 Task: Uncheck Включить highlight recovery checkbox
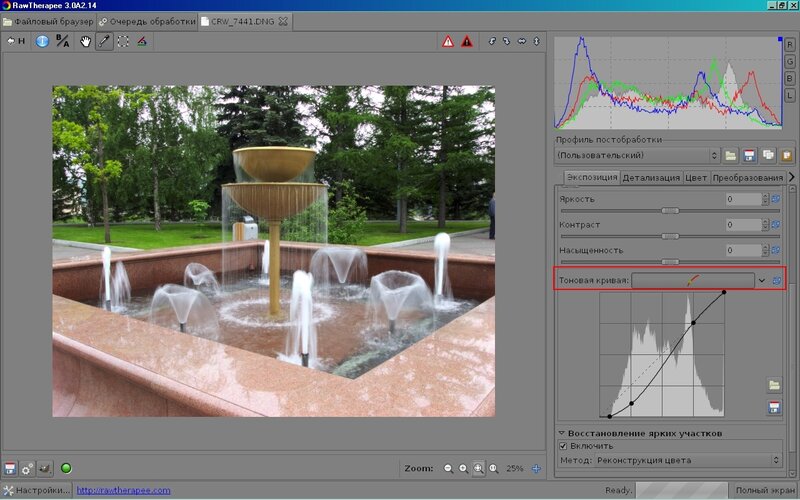[x=563, y=445]
